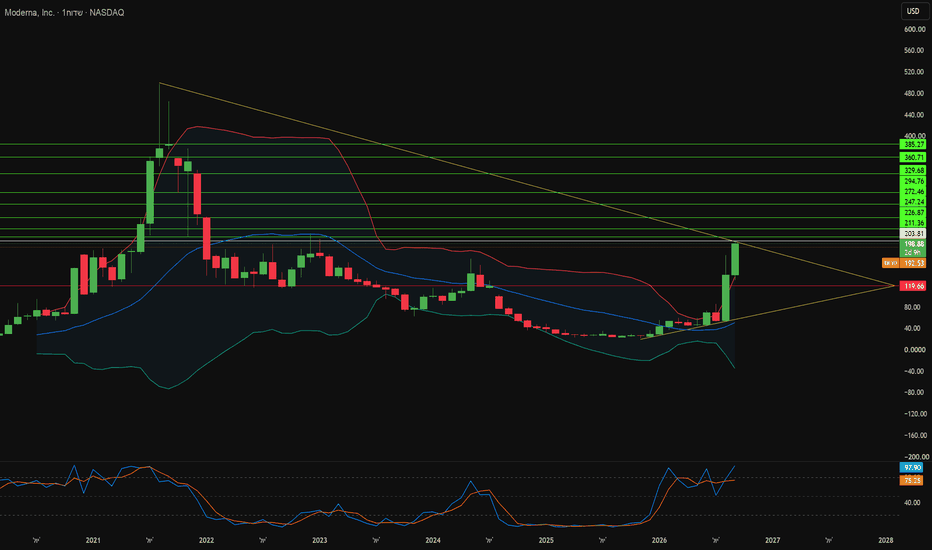This screenshot has width=932, height=550.
Task: Click the 600.00 mark on price scale
Action: pos(914,29)
